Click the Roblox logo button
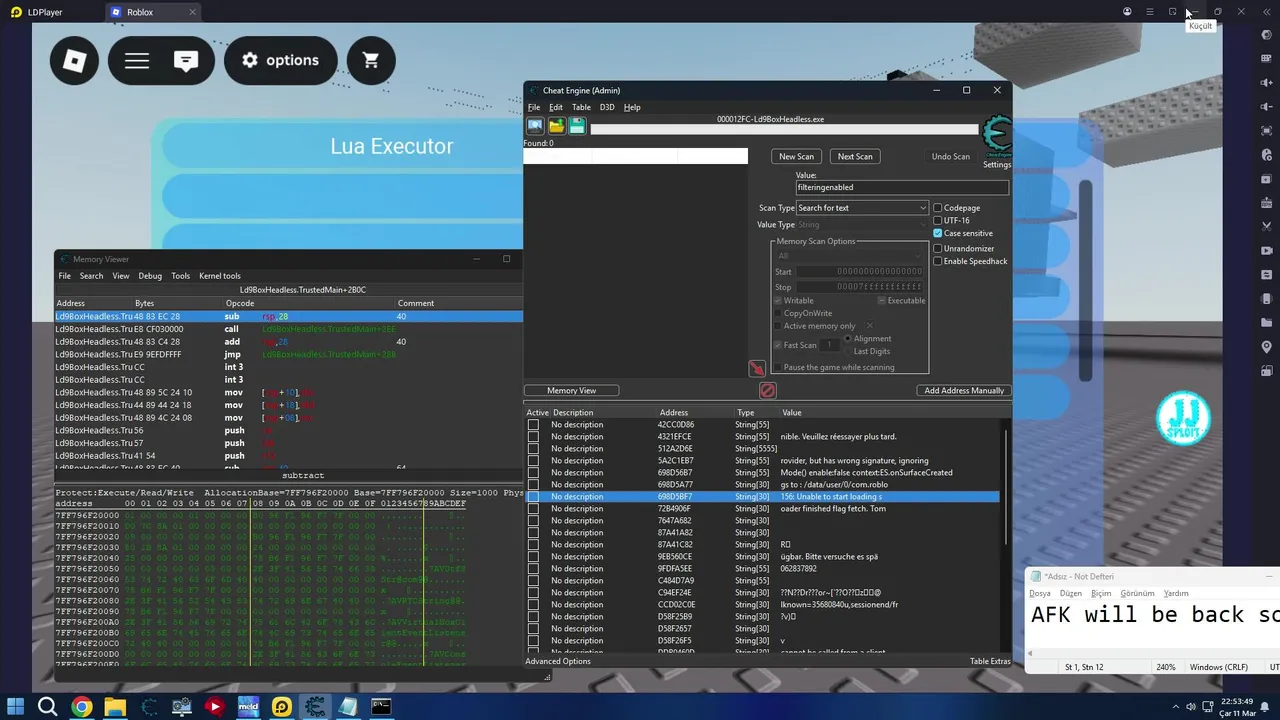Image resolution: width=1280 pixels, height=720 pixels. (75, 61)
